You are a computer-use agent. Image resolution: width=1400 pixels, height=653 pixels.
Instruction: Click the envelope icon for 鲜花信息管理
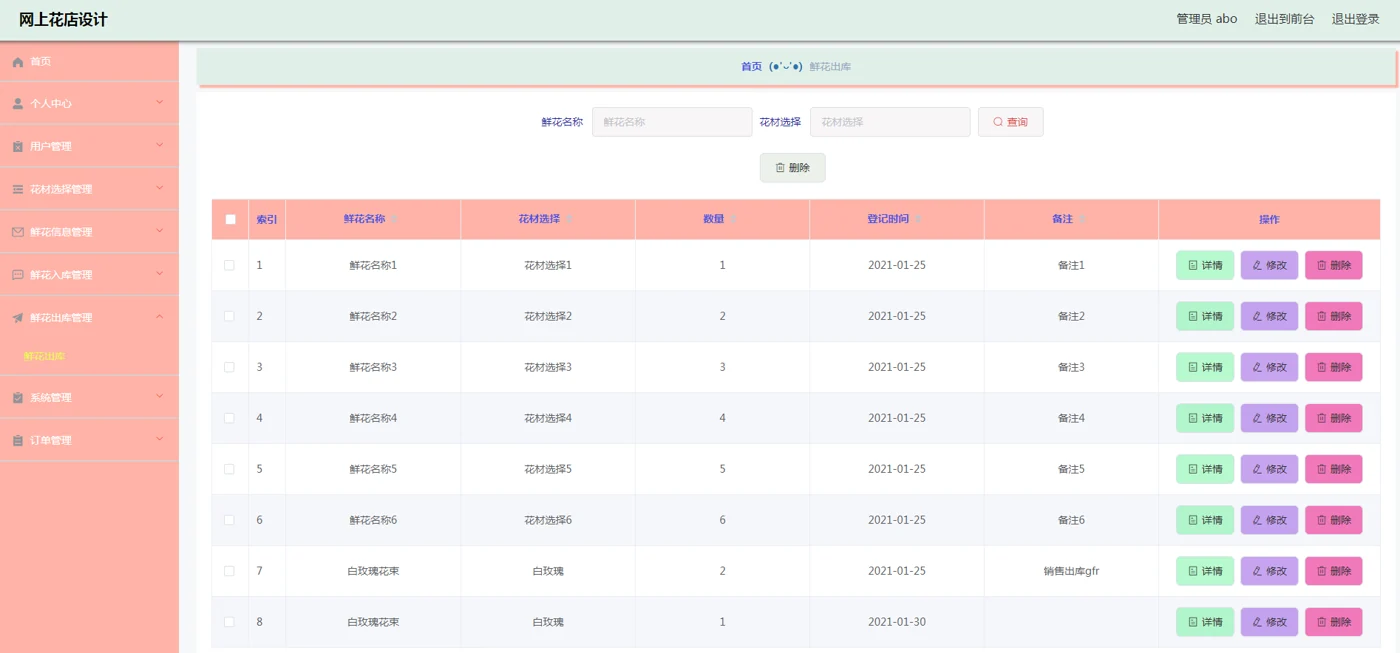click(17, 232)
